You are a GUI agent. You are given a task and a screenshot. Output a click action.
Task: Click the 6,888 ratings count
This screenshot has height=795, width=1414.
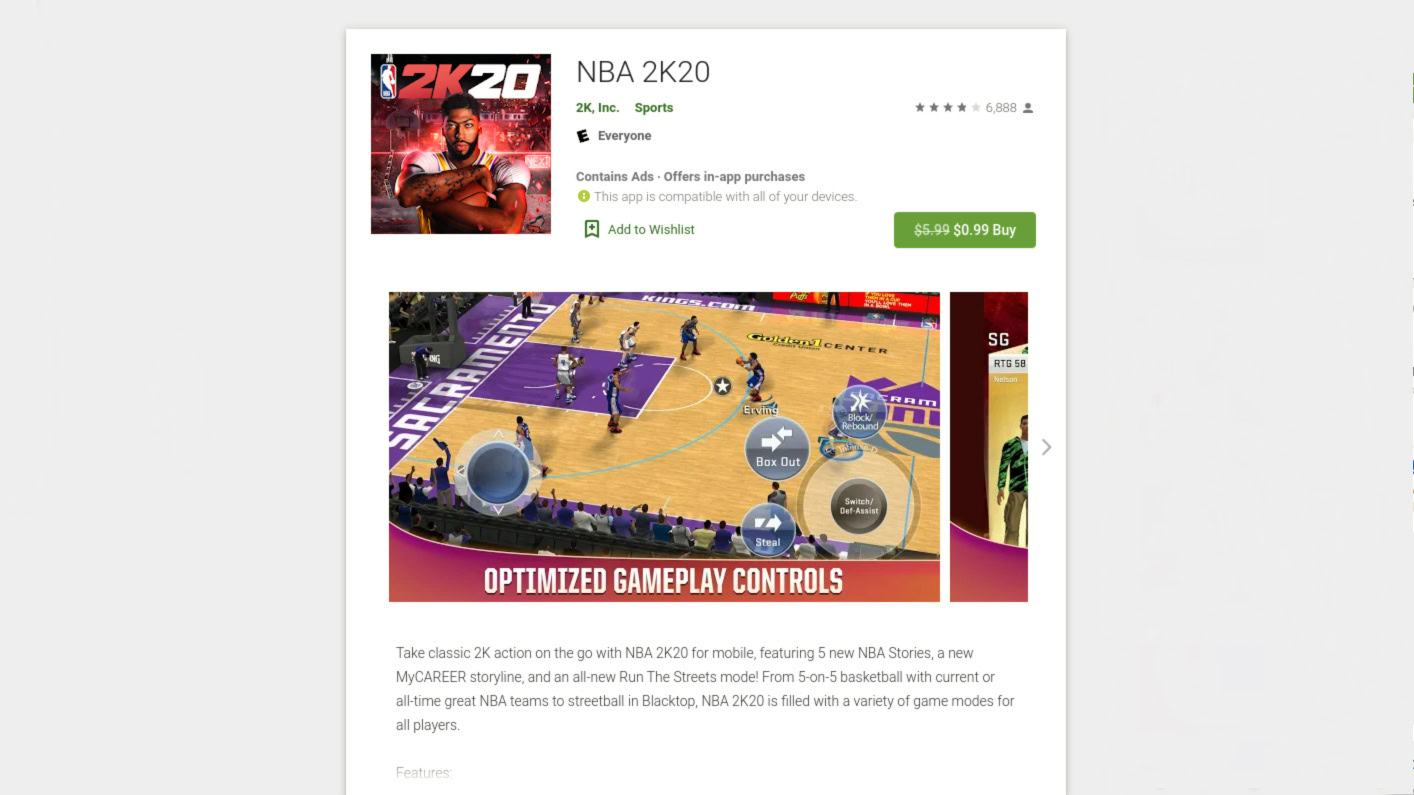tap(1001, 108)
